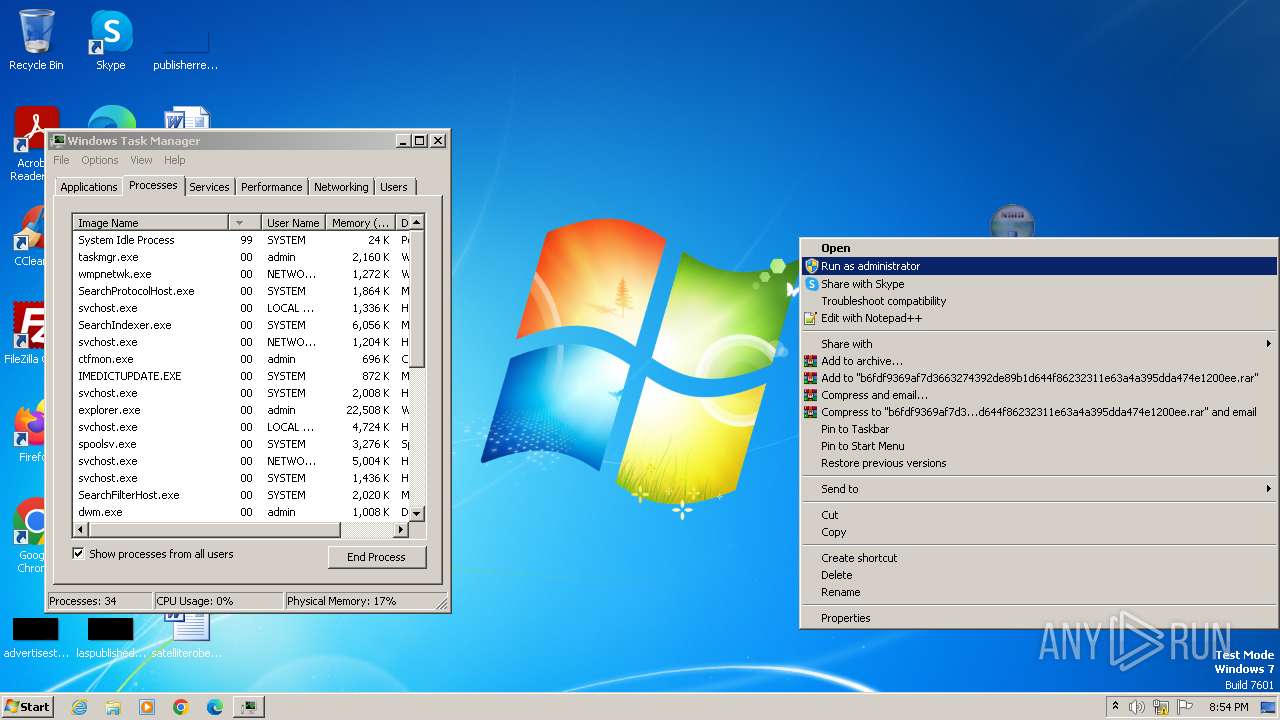Open Chrome from the taskbar
The height and width of the screenshot is (720, 1280).
pyautogui.click(x=181, y=707)
